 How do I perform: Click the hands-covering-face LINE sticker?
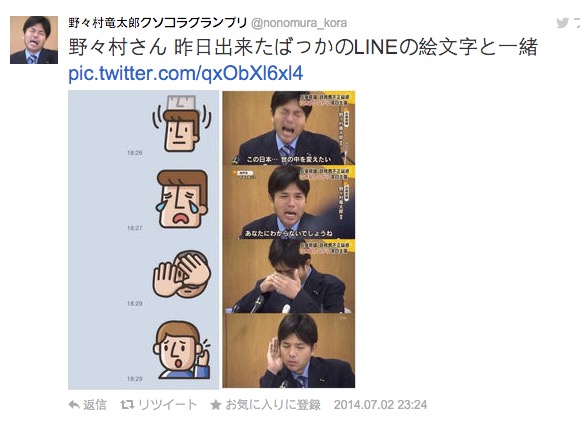click(182, 274)
